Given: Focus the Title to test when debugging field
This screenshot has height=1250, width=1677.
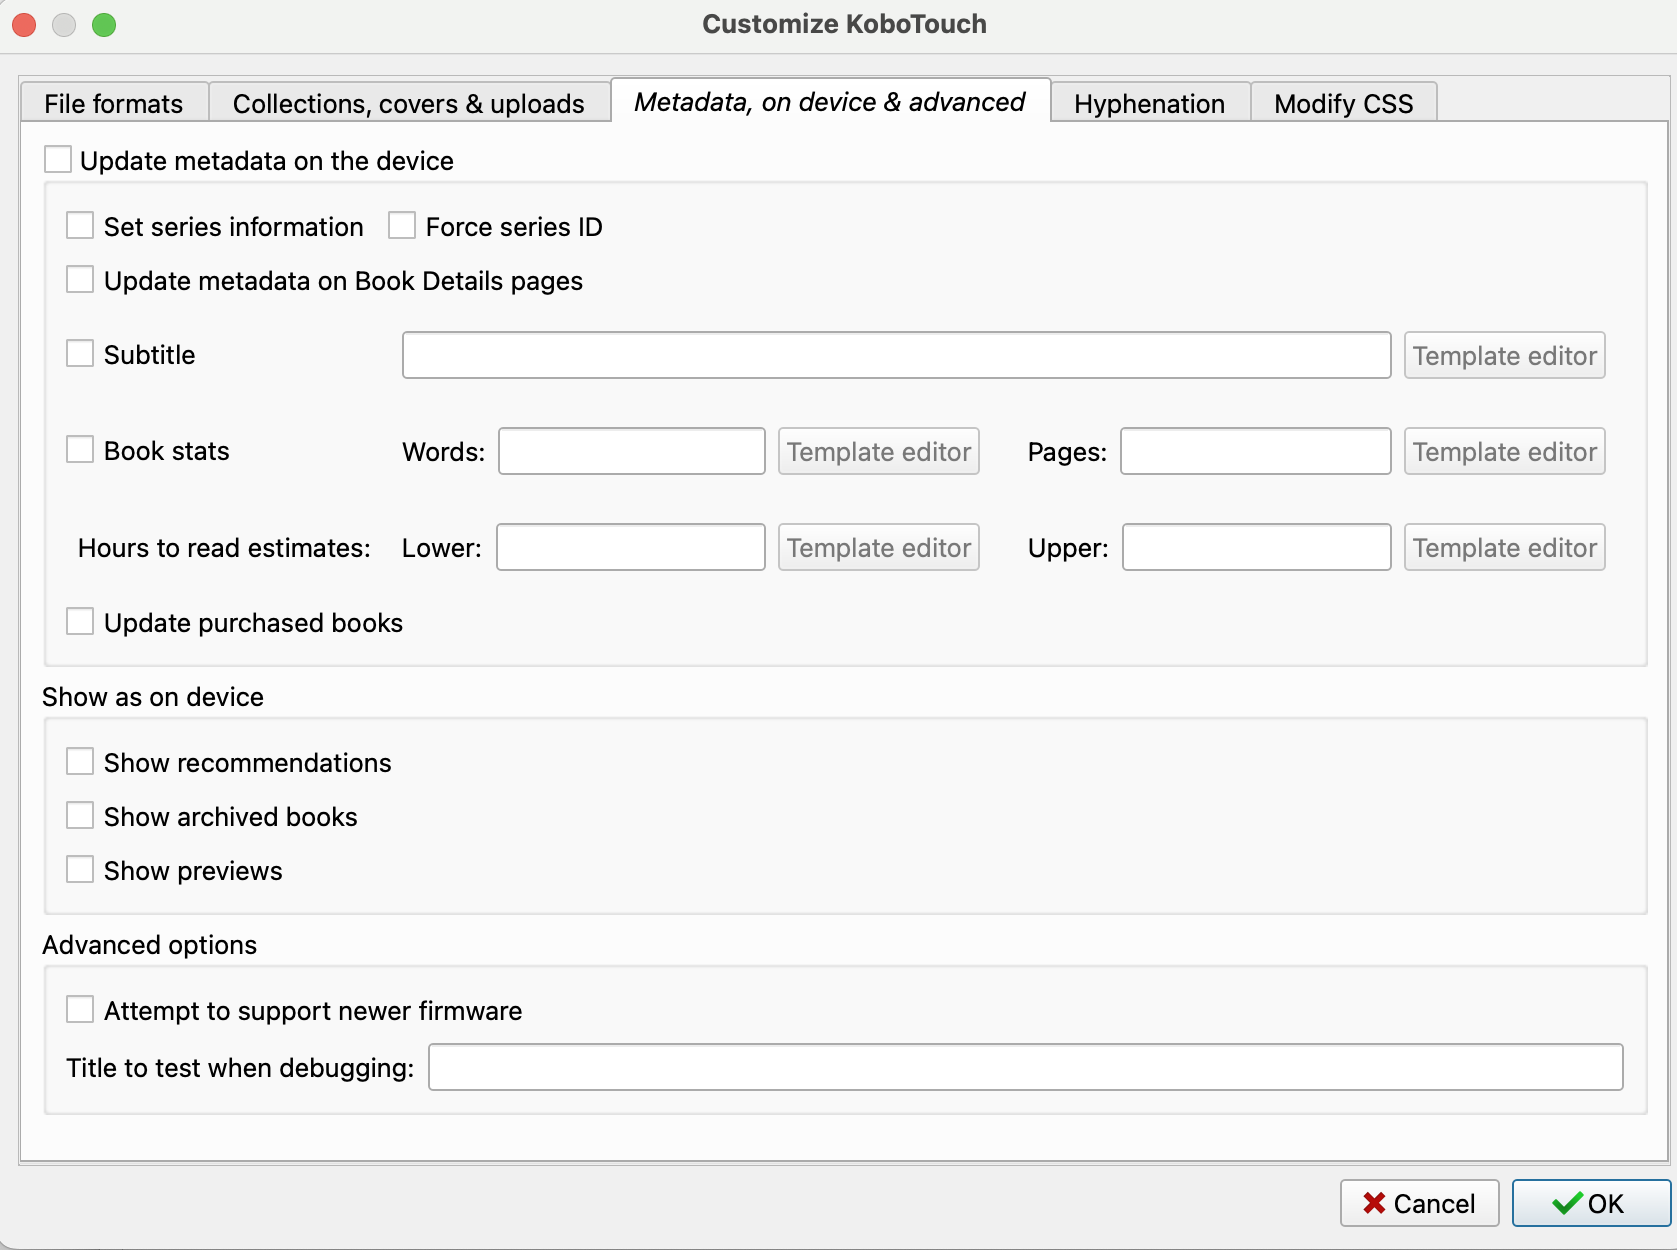Looking at the screenshot, I should 1025,1067.
